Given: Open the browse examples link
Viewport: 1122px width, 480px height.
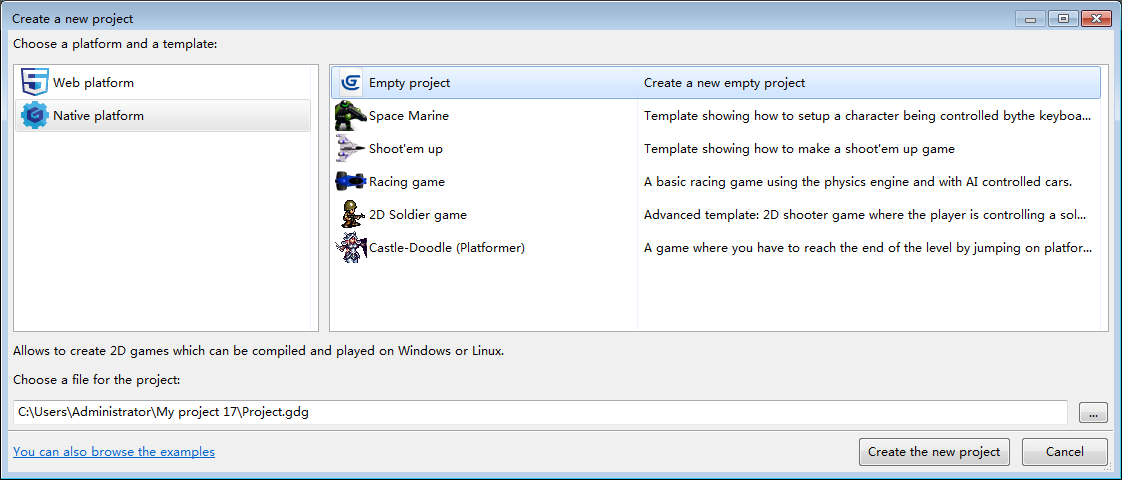Looking at the screenshot, I should (114, 452).
